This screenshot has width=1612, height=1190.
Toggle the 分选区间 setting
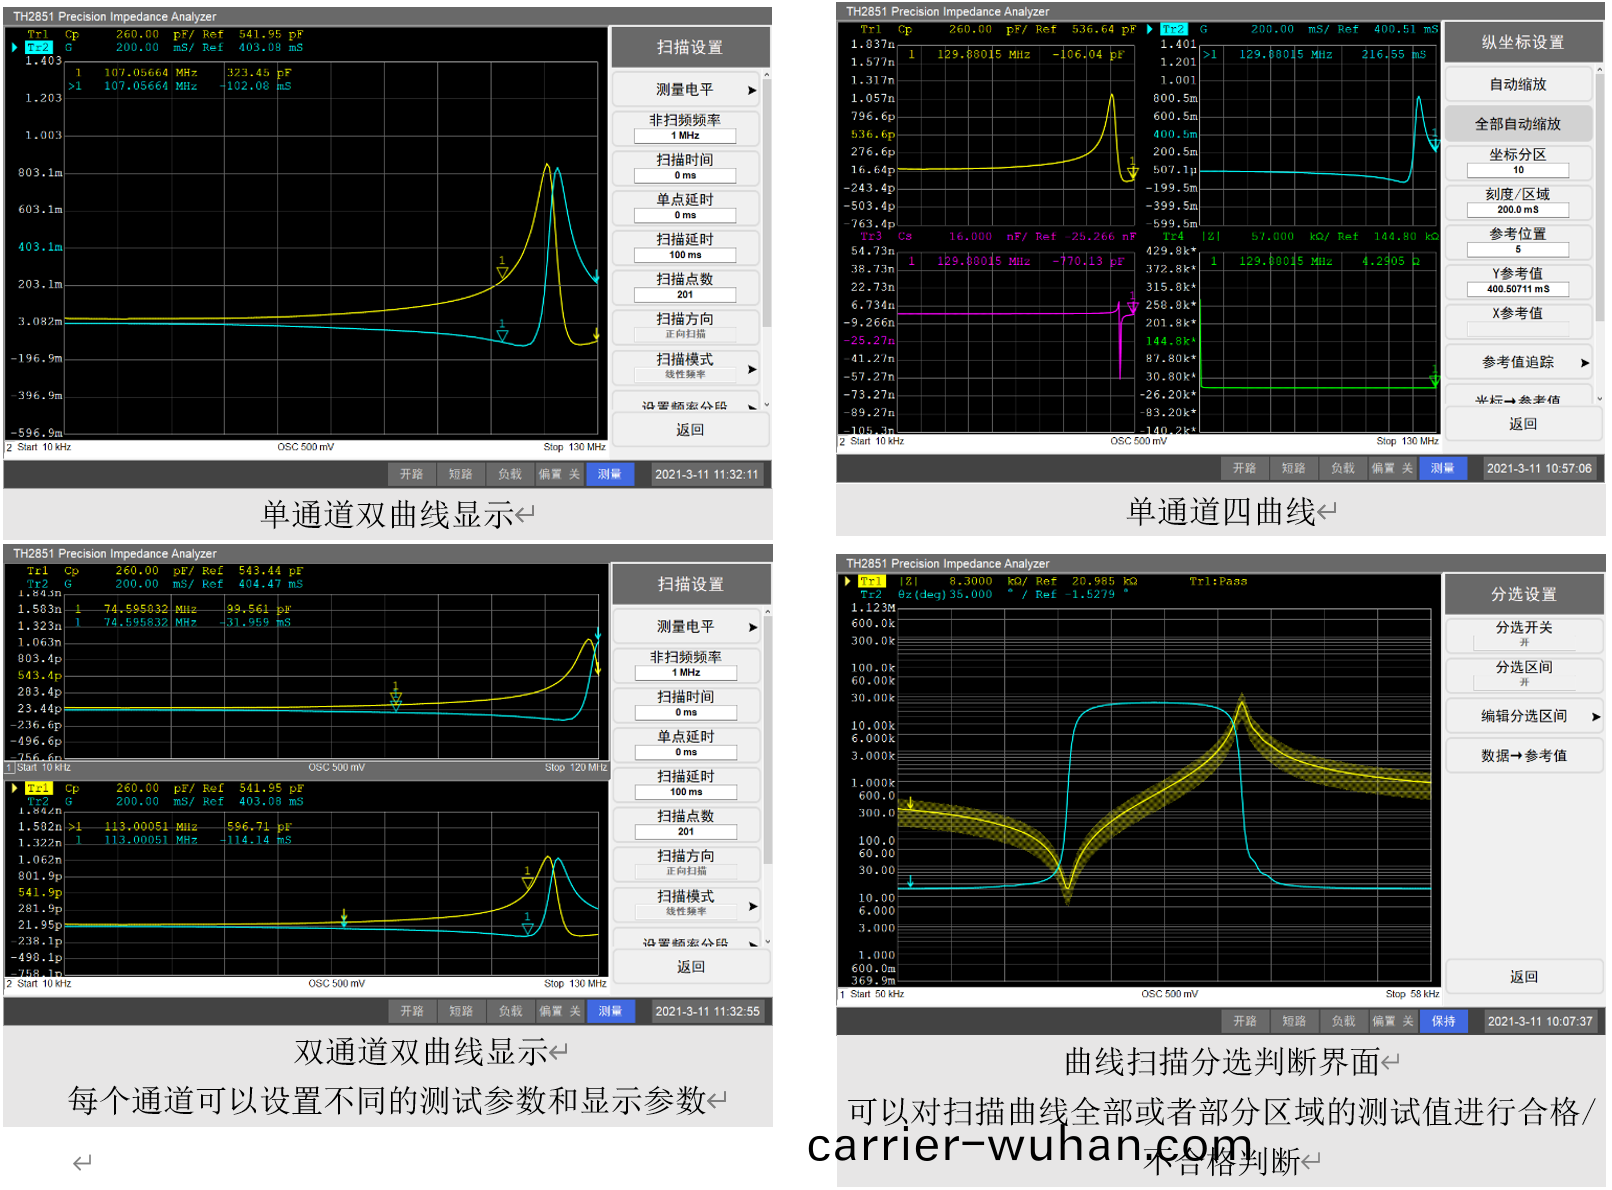pyautogui.click(x=1523, y=674)
